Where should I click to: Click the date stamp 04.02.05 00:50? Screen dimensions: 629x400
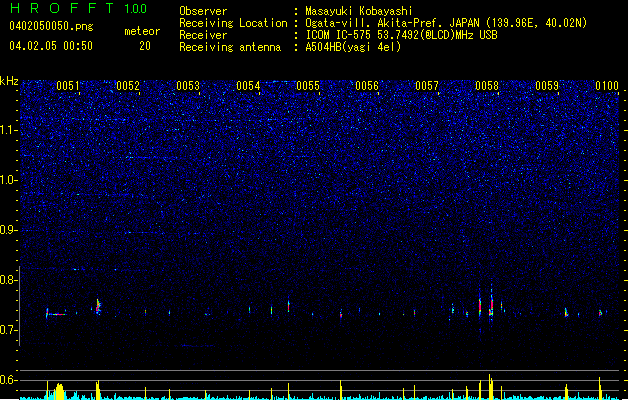(51, 46)
